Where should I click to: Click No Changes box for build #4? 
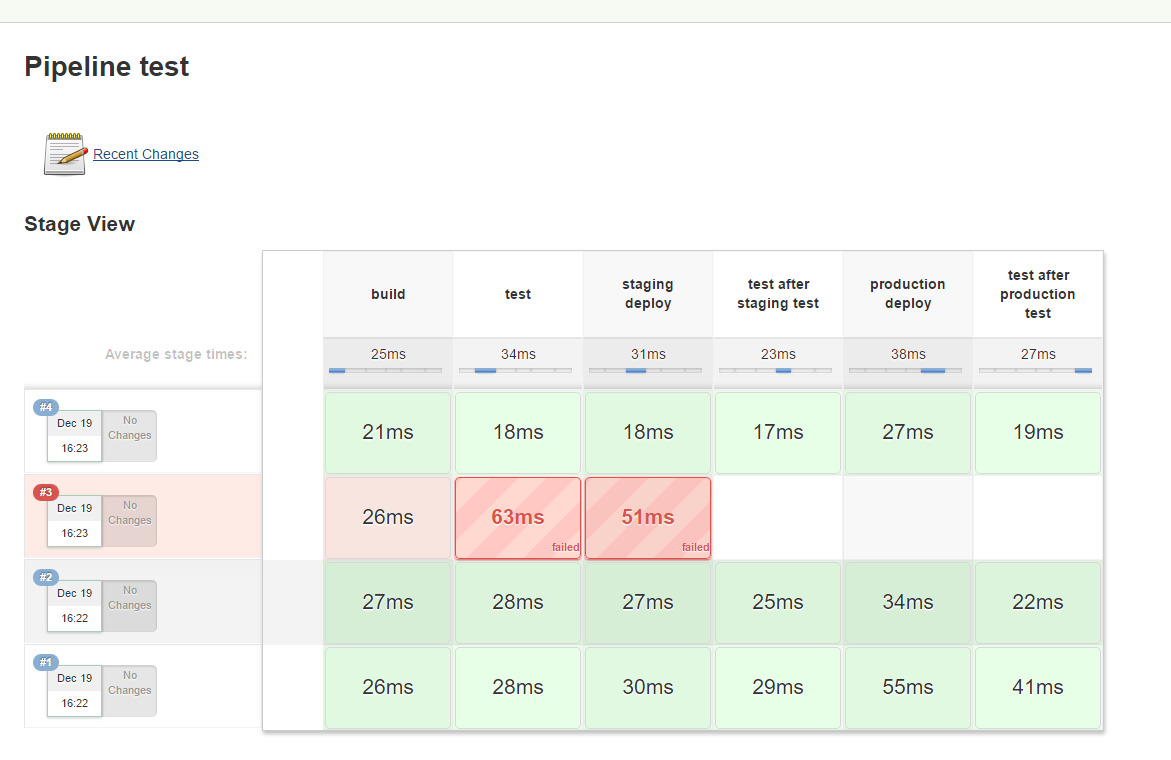130,435
